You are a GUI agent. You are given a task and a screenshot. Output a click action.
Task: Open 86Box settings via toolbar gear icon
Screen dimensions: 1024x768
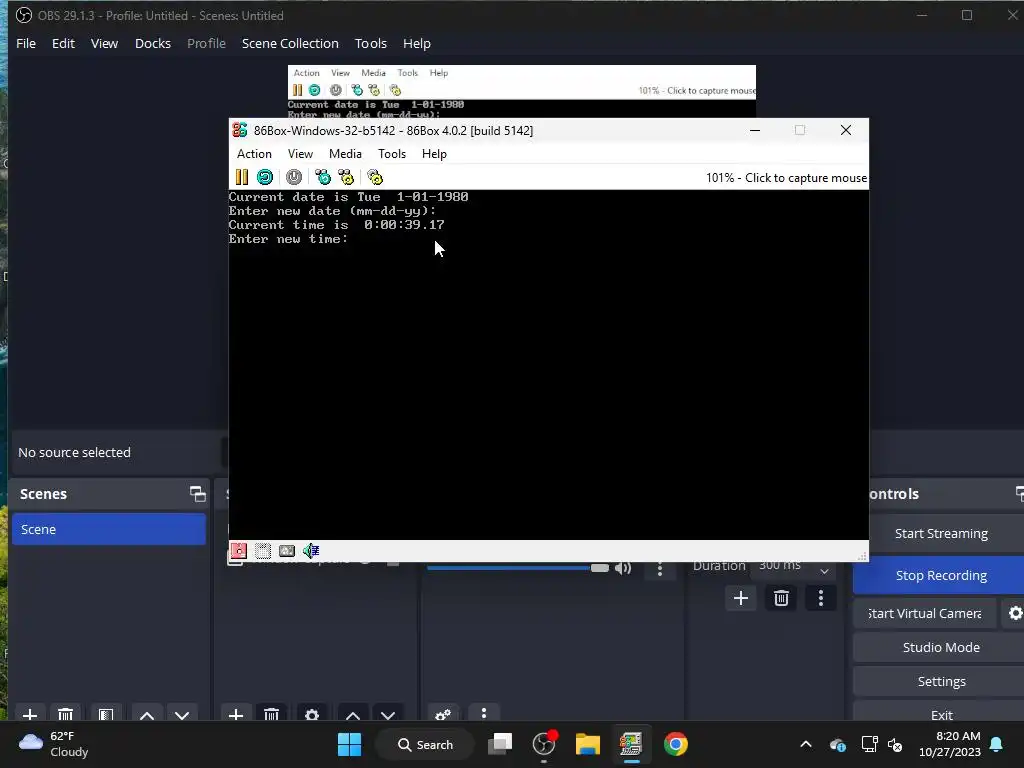click(375, 177)
